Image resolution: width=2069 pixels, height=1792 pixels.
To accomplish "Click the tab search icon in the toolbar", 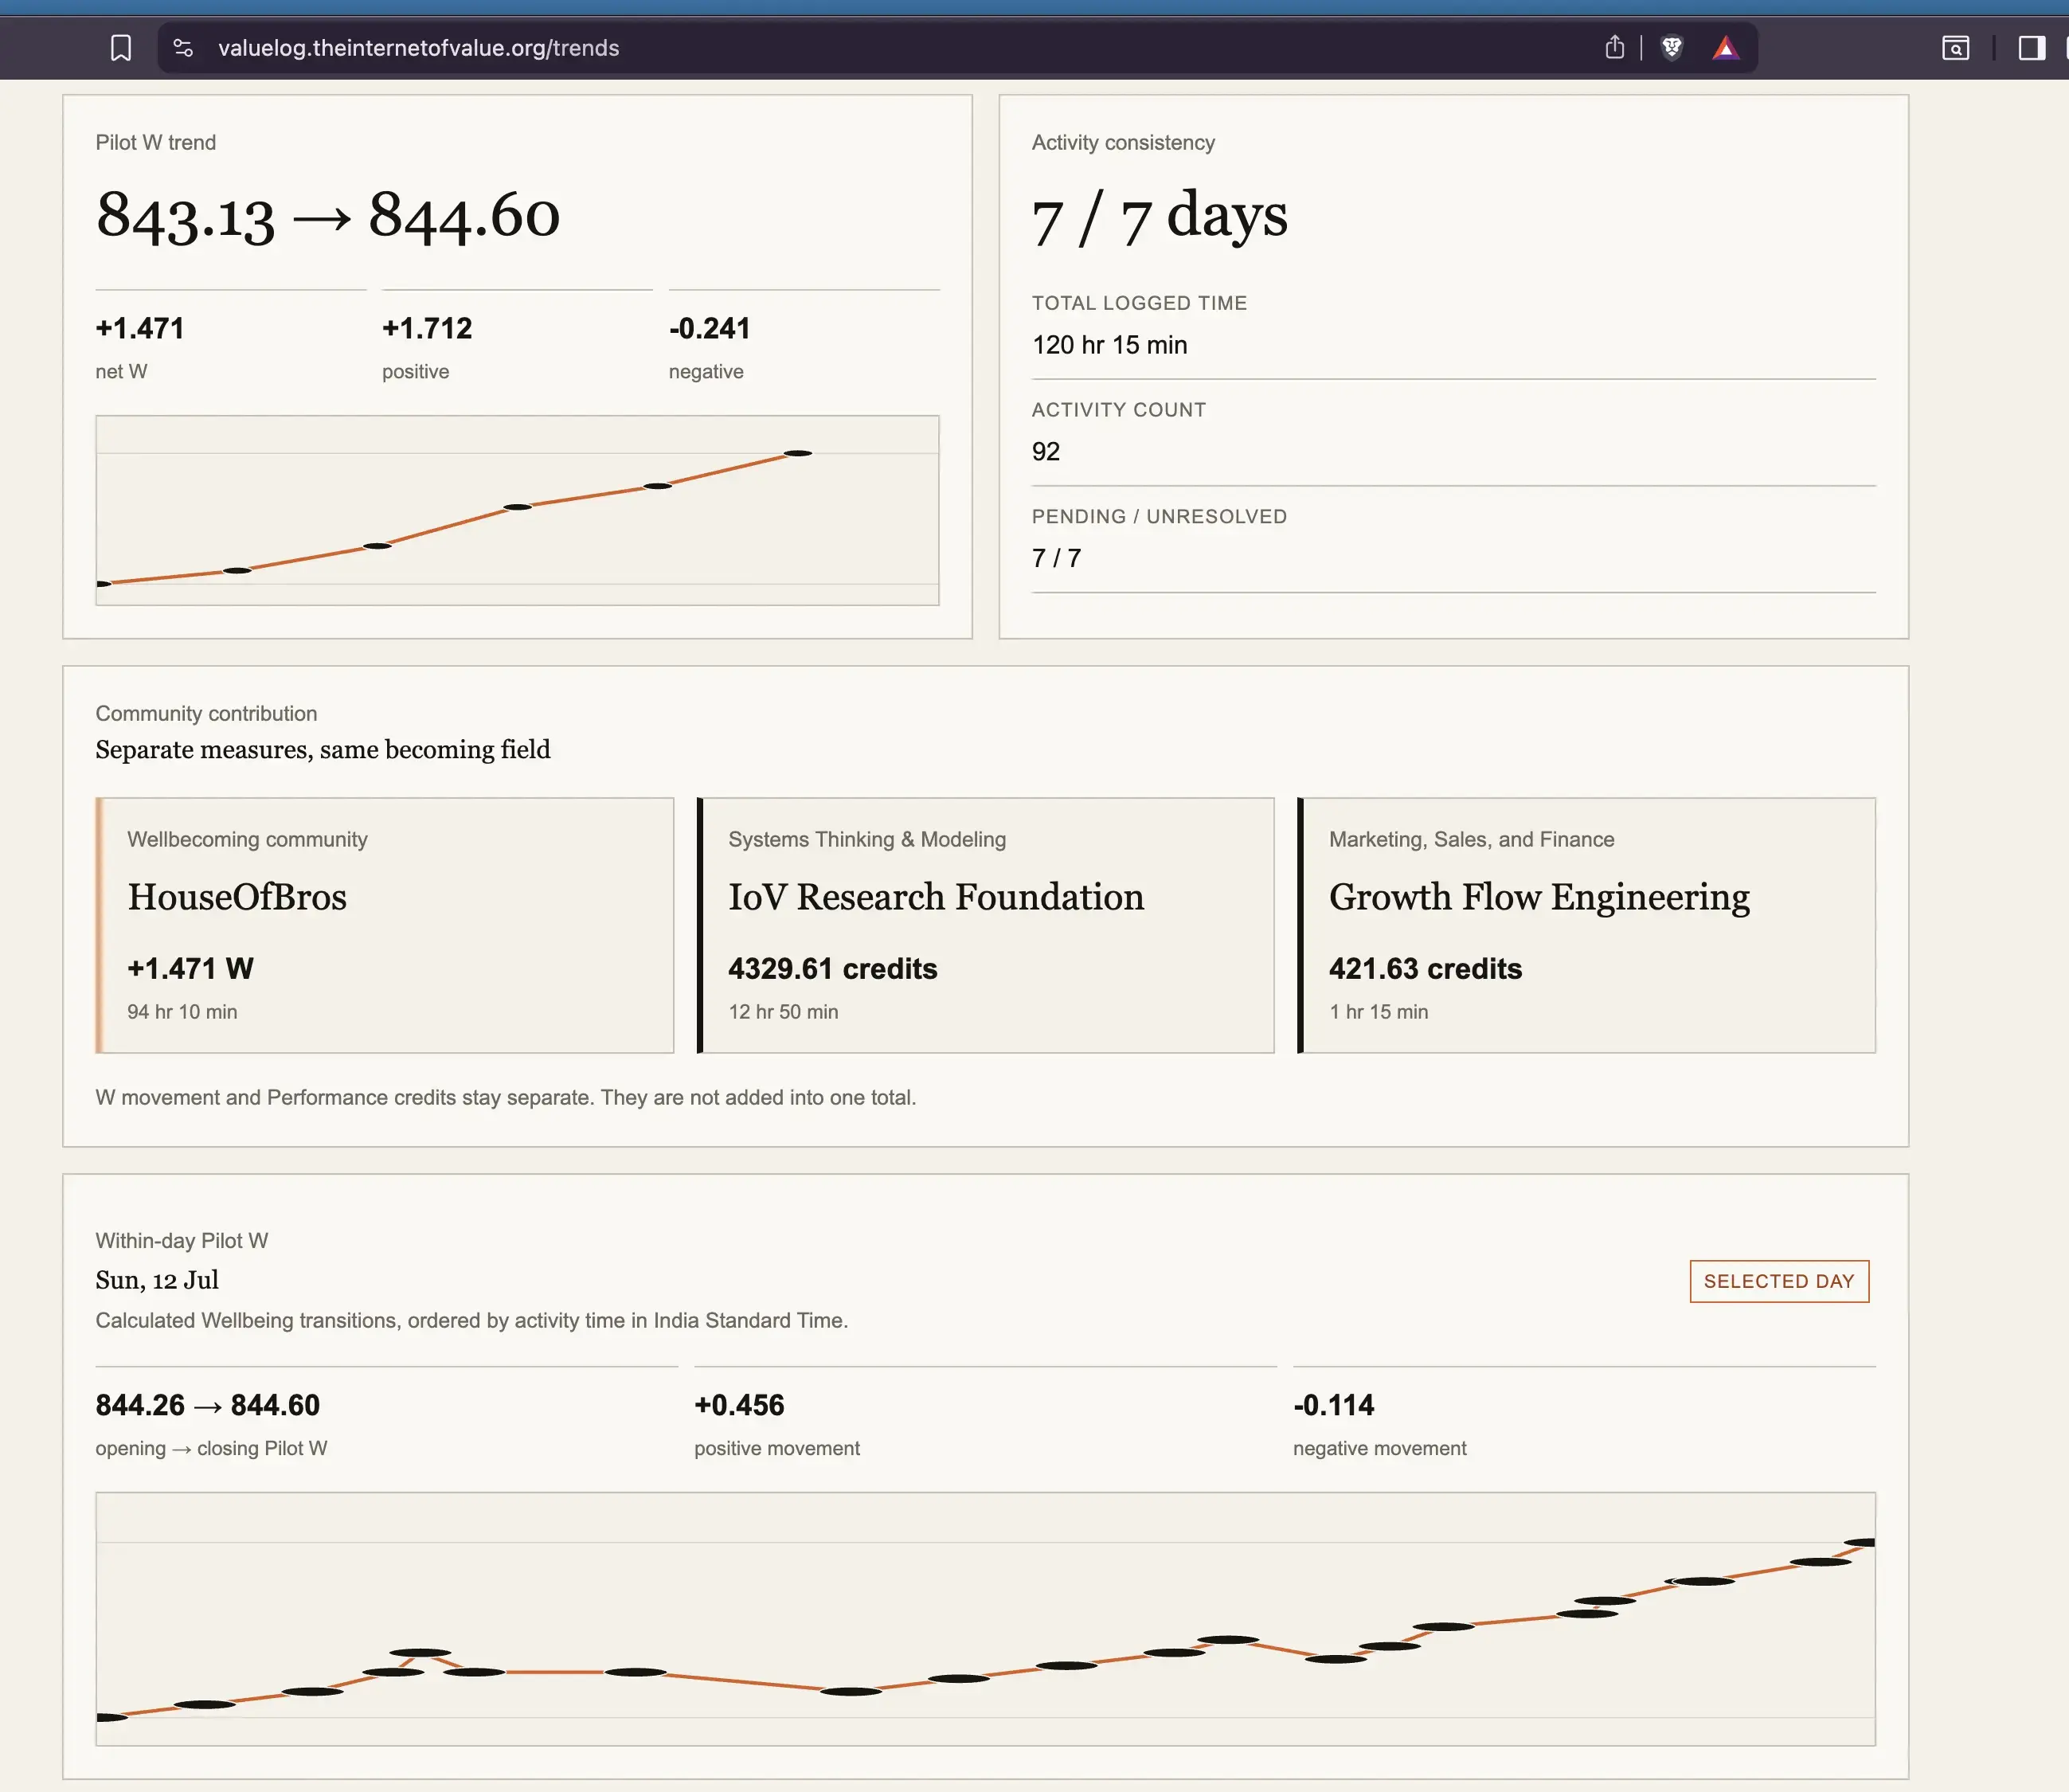I will 1955,48.
